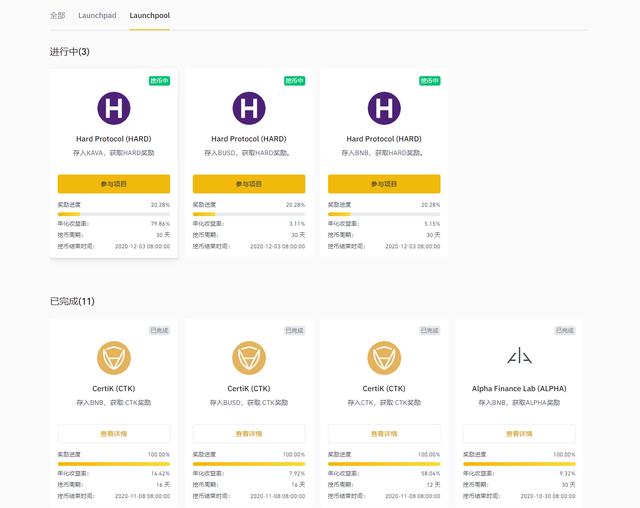Click title Hard Protocol (HARD) on KAVA card
This screenshot has width=640, height=508.
pyautogui.click(x=114, y=139)
